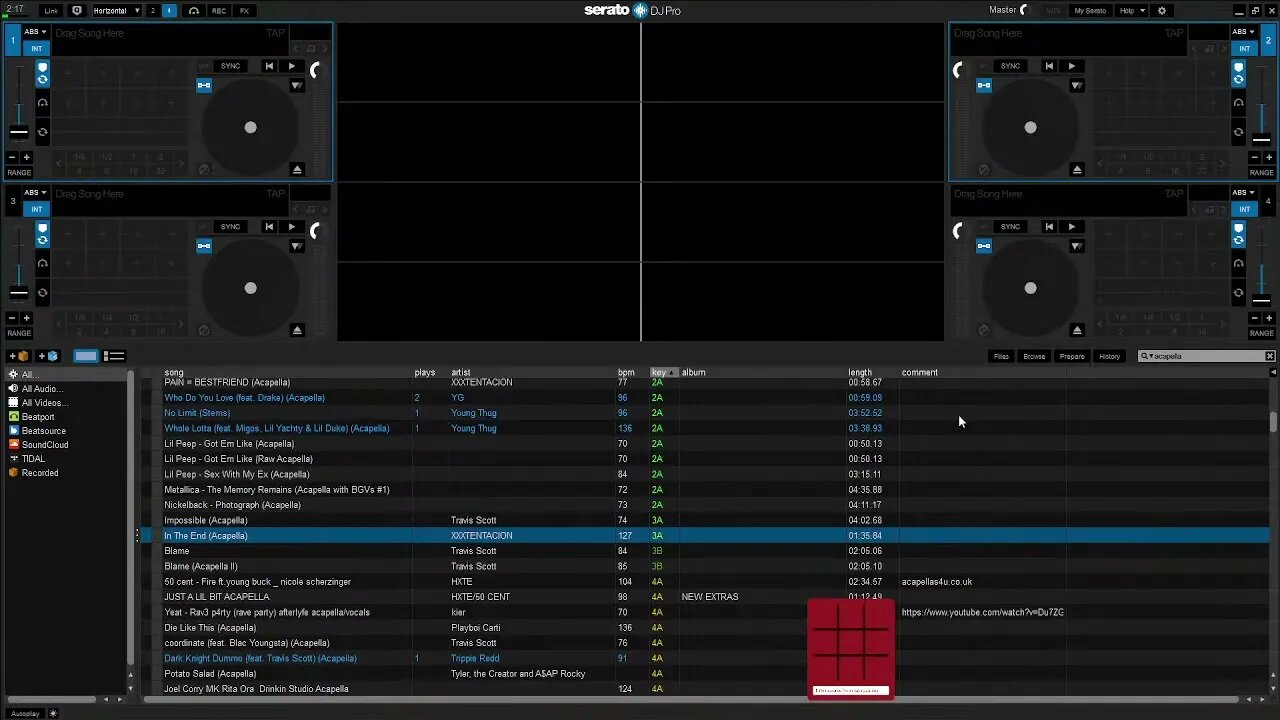Switch to 4 deck layout

[169, 10]
